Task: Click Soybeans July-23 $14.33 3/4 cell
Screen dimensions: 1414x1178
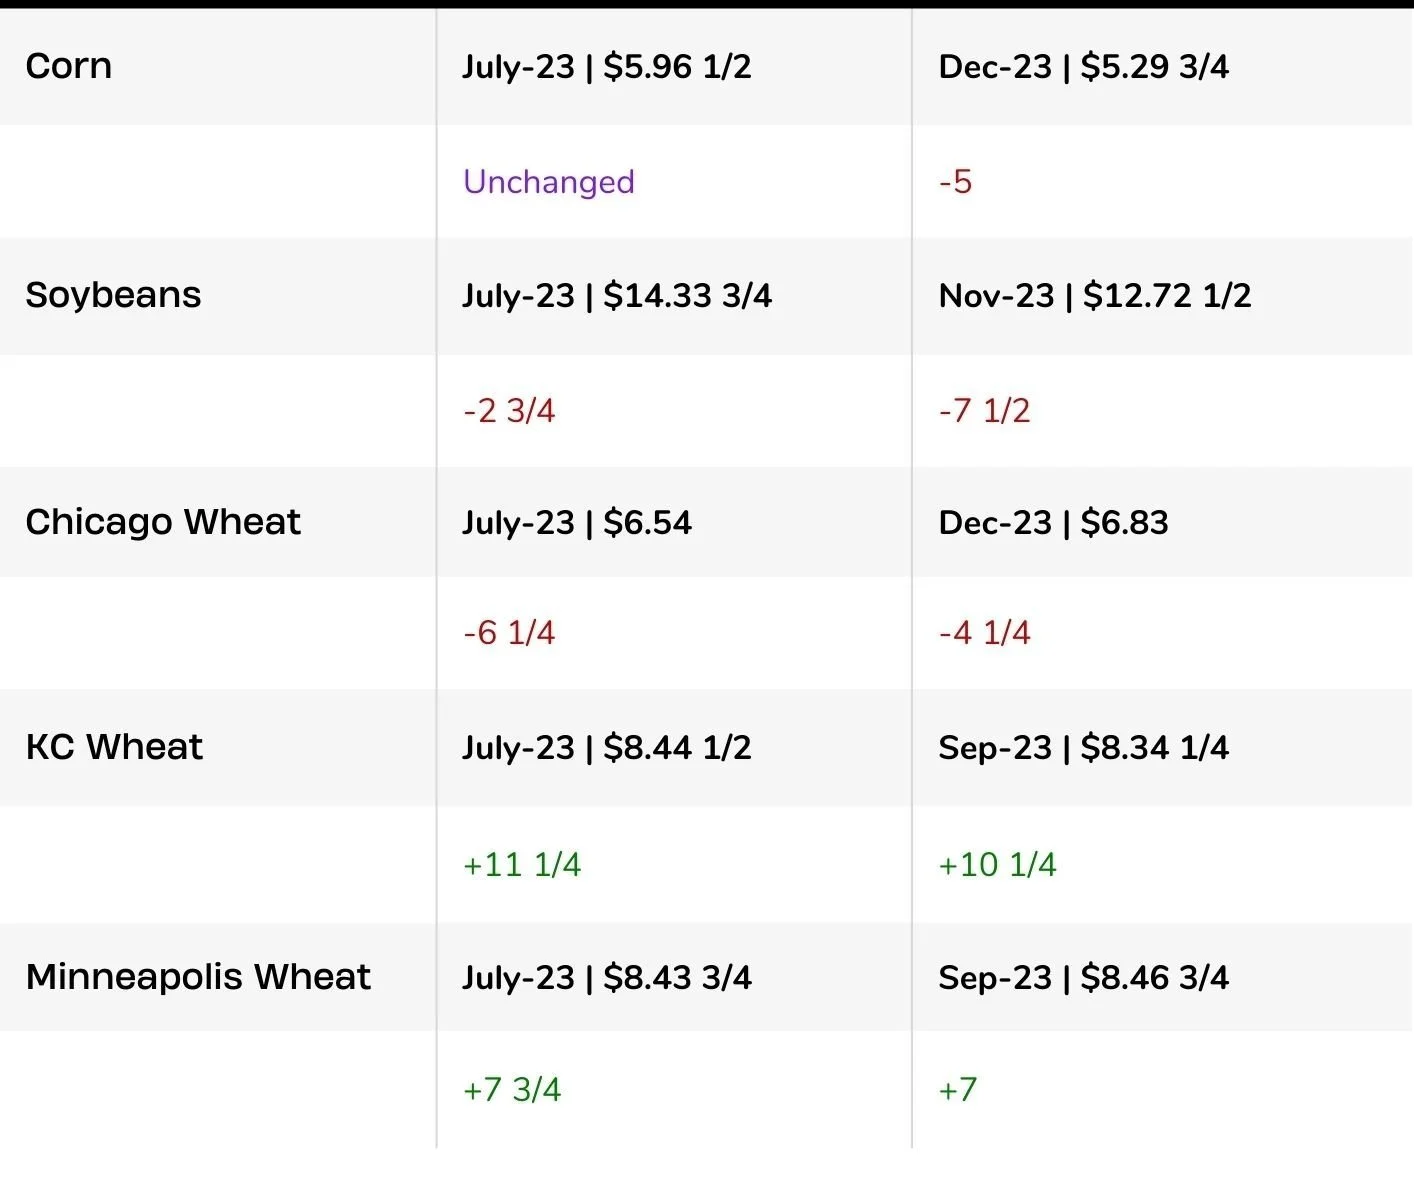Action: [x=616, y=296]
